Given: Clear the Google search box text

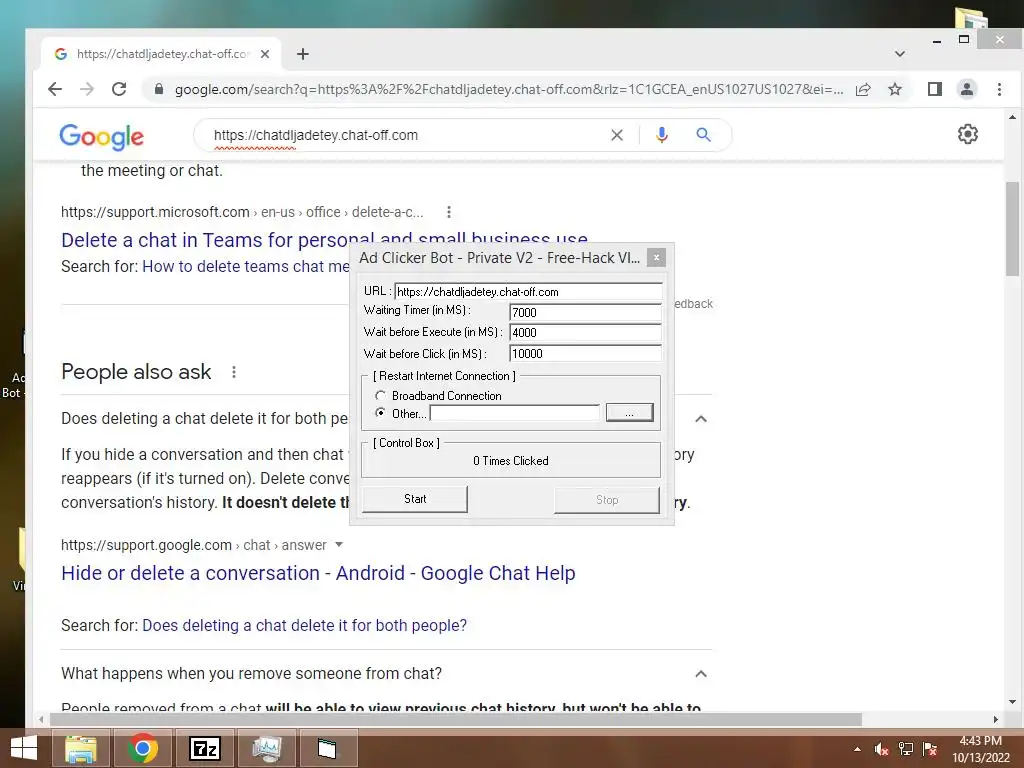Looking at the screenshot, I should (616, 135).
